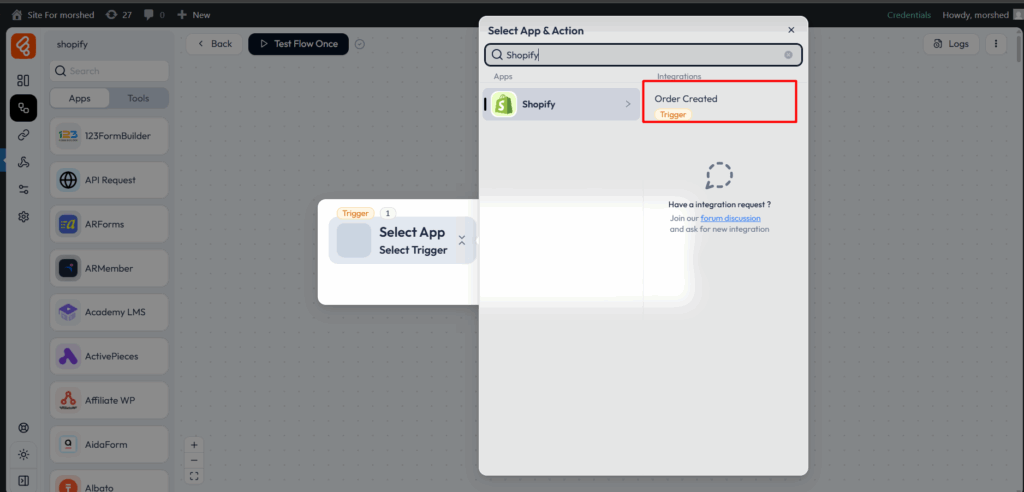This screenshot has width=1024, height=492.
Task: Zoom out on the flow canvas
Action: (x=194, y=461)
